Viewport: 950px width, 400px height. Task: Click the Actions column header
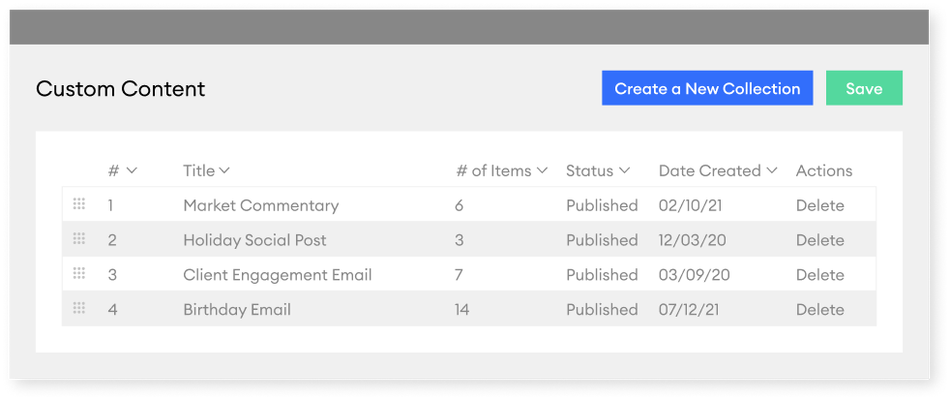[x=824, y=171]
